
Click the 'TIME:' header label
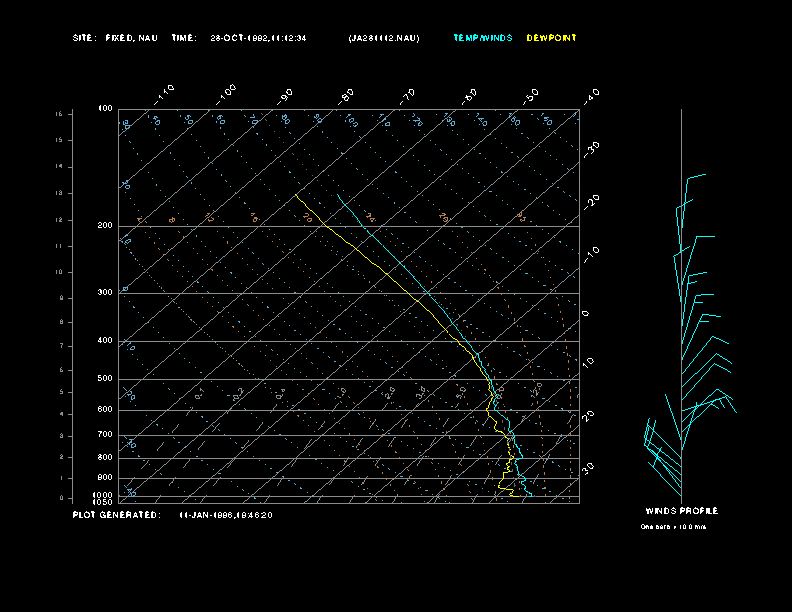pyautogui.click(x=184, y=38)
